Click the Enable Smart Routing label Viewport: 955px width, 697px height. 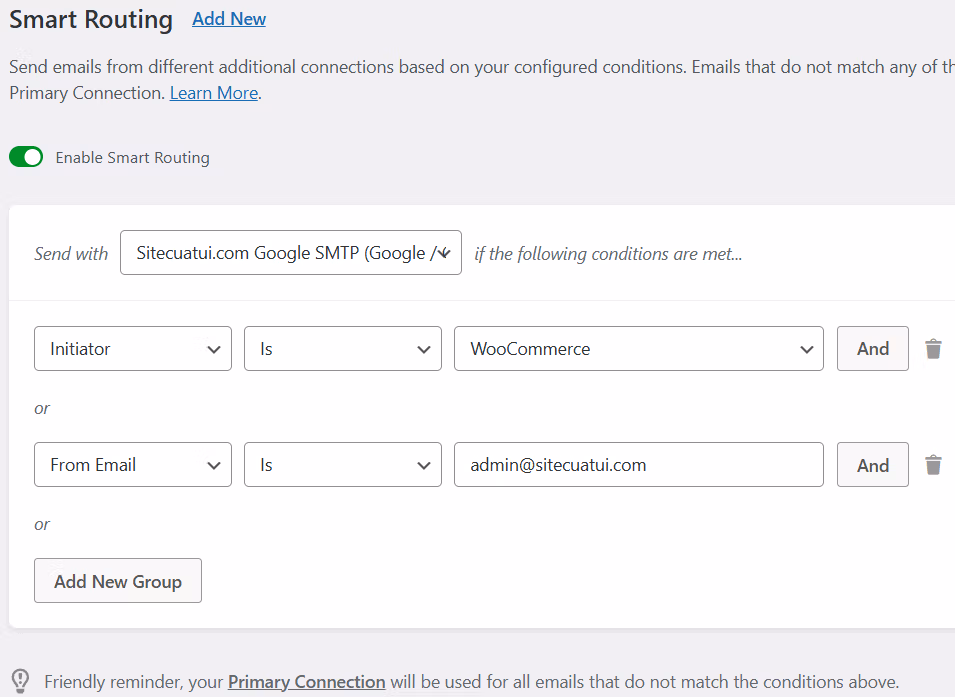coord(132,158)
